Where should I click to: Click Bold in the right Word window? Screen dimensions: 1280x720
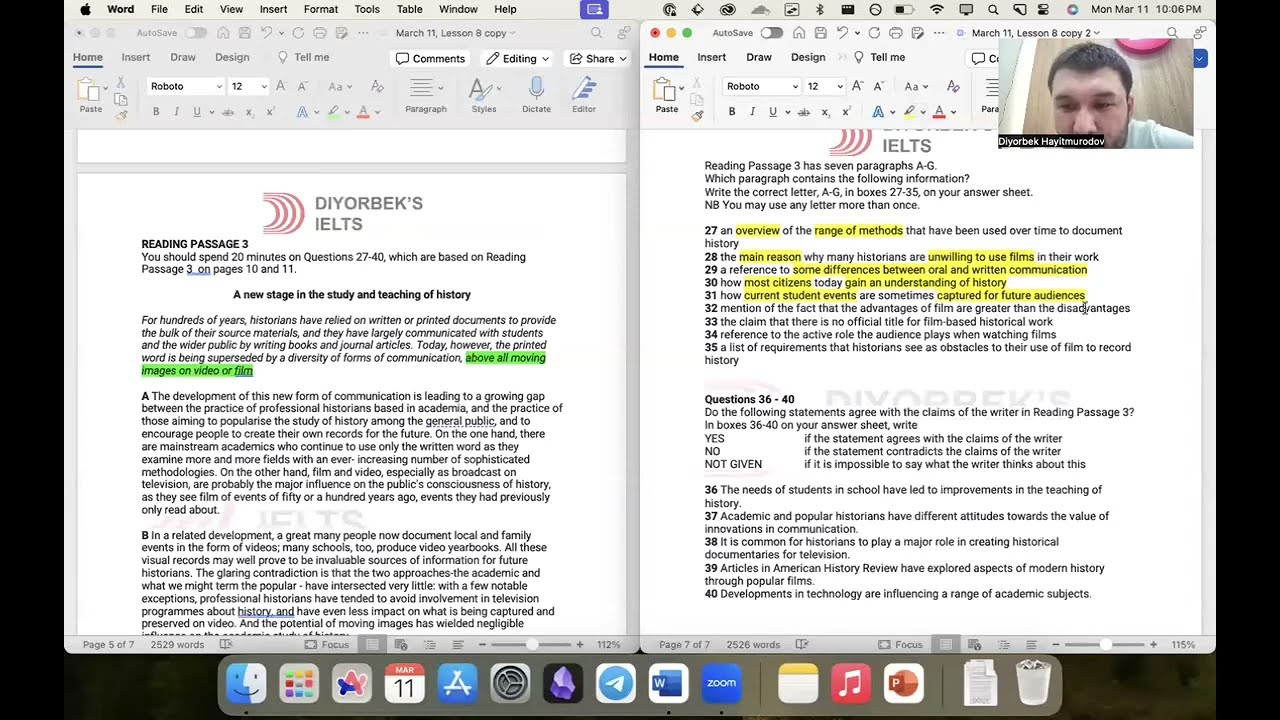coord(732,112)
